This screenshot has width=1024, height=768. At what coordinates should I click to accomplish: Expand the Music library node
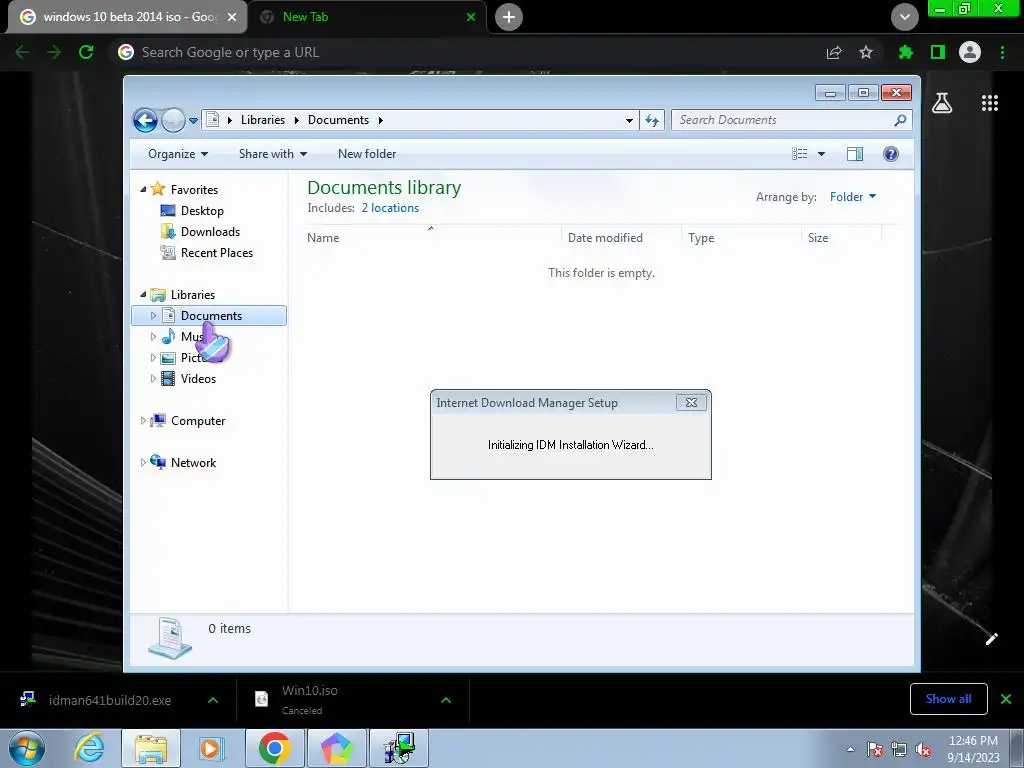point(153,337)
